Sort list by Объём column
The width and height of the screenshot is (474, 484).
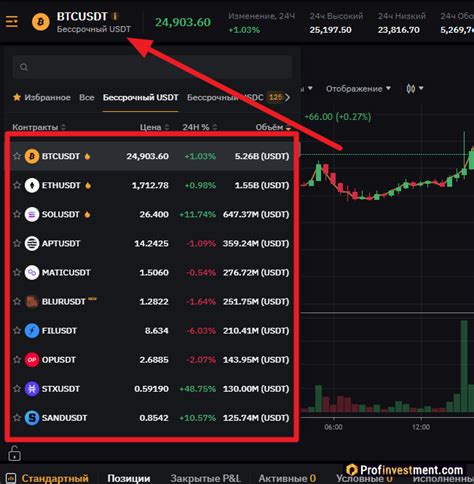tap(273, 127)
